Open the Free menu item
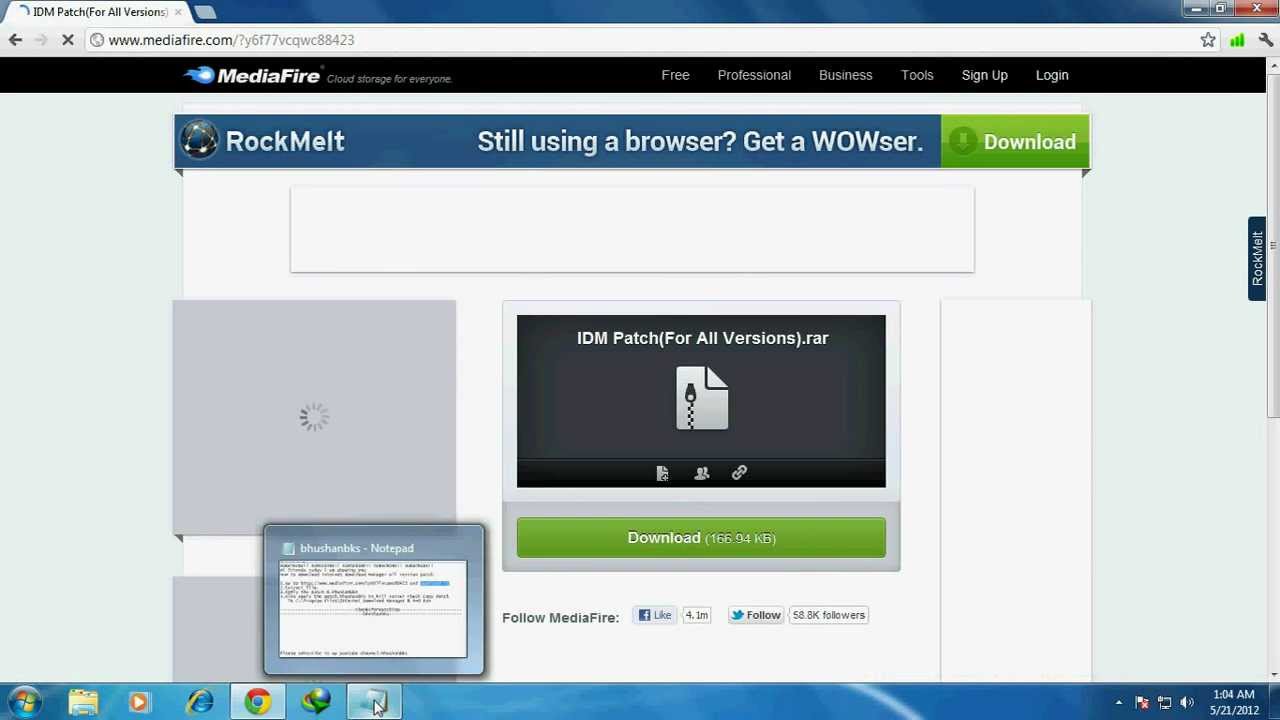This screenshot has height=720, width=1280. click(x=675, y=75)
